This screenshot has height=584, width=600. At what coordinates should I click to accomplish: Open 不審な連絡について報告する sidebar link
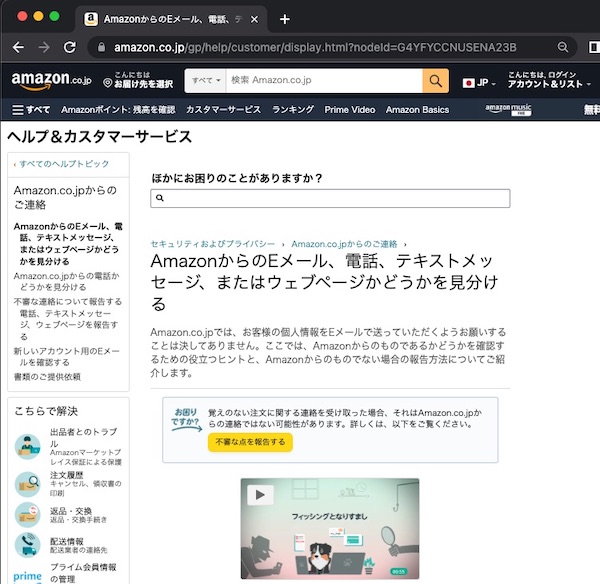(x=68, y=302)
